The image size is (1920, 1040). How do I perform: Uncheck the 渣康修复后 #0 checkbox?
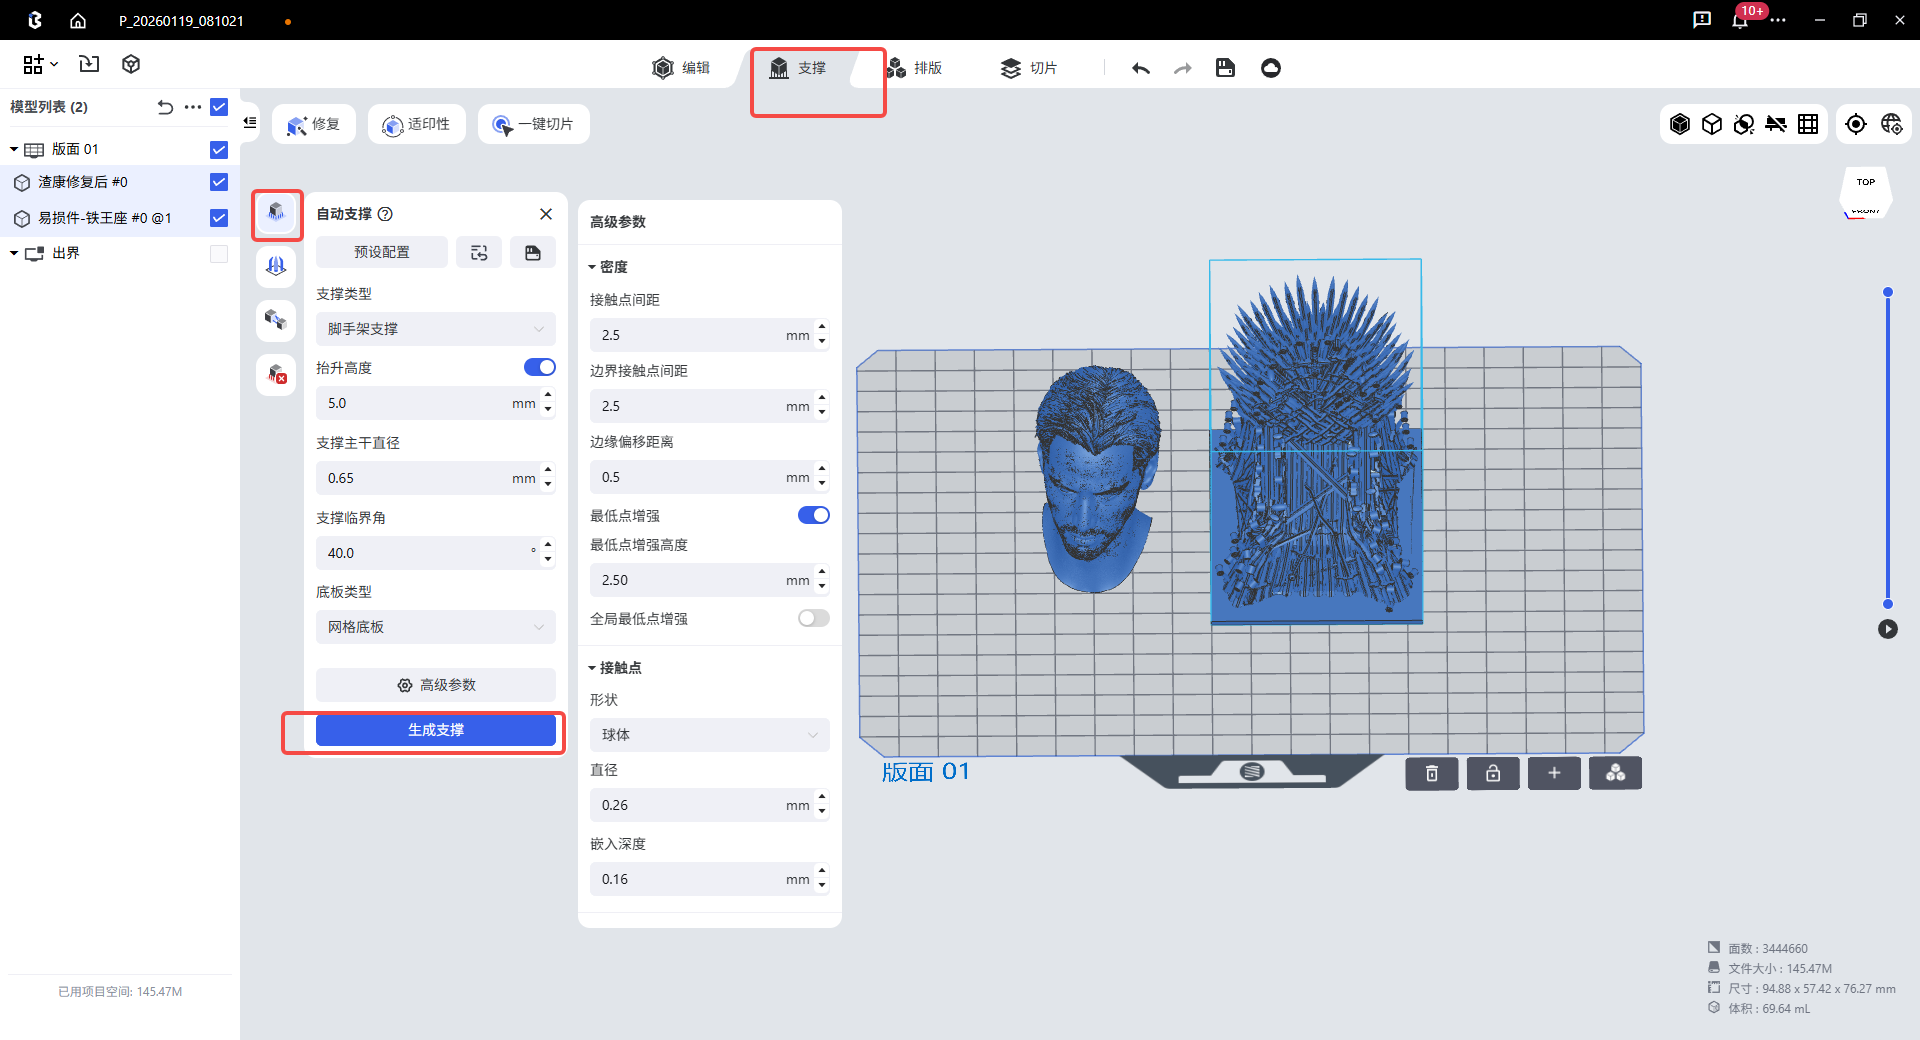(x=219, y=182)
